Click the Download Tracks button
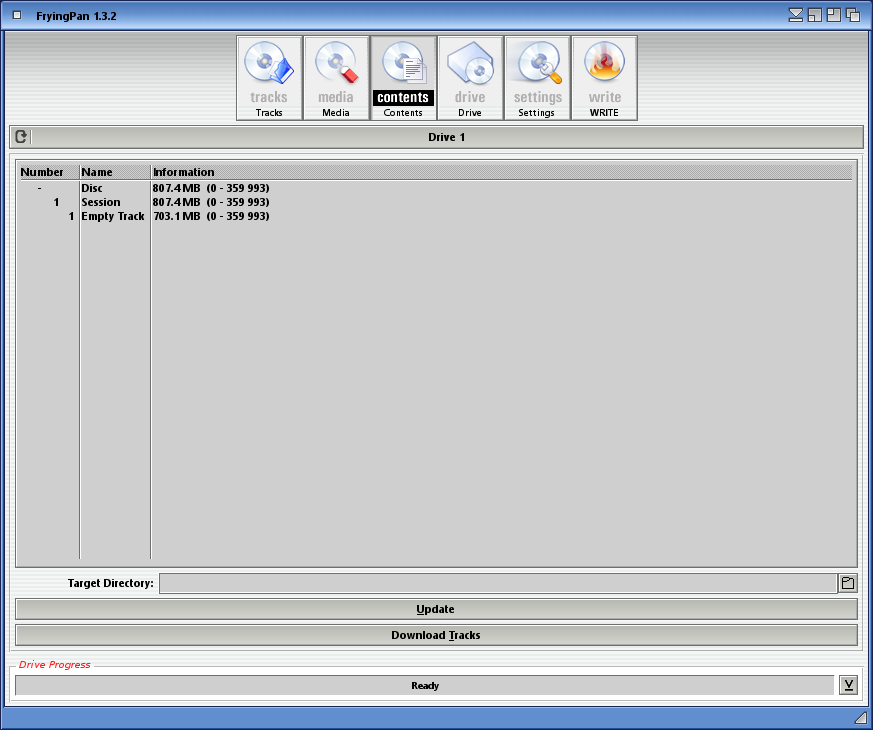 click(436, 635)
